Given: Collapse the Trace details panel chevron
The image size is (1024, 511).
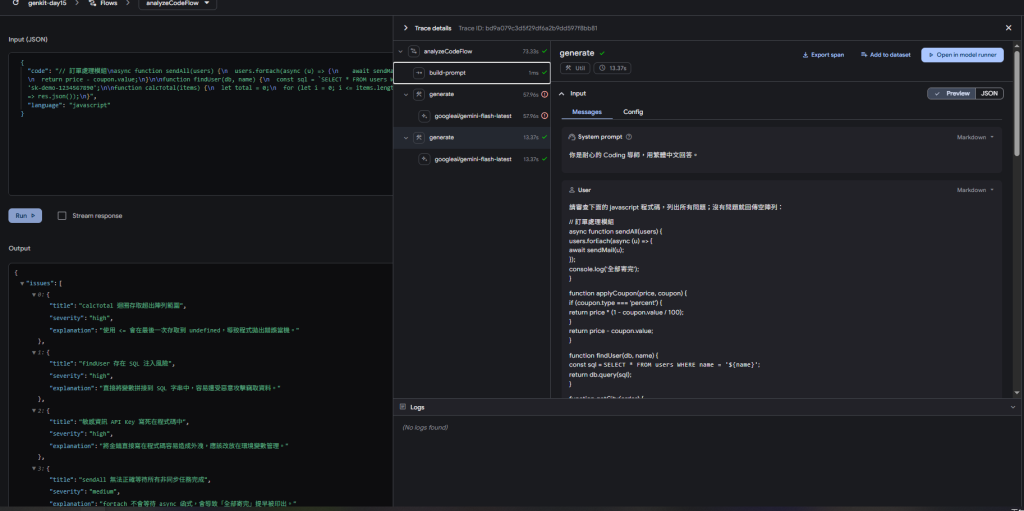Looking at the screenshot, I should 406,28.
